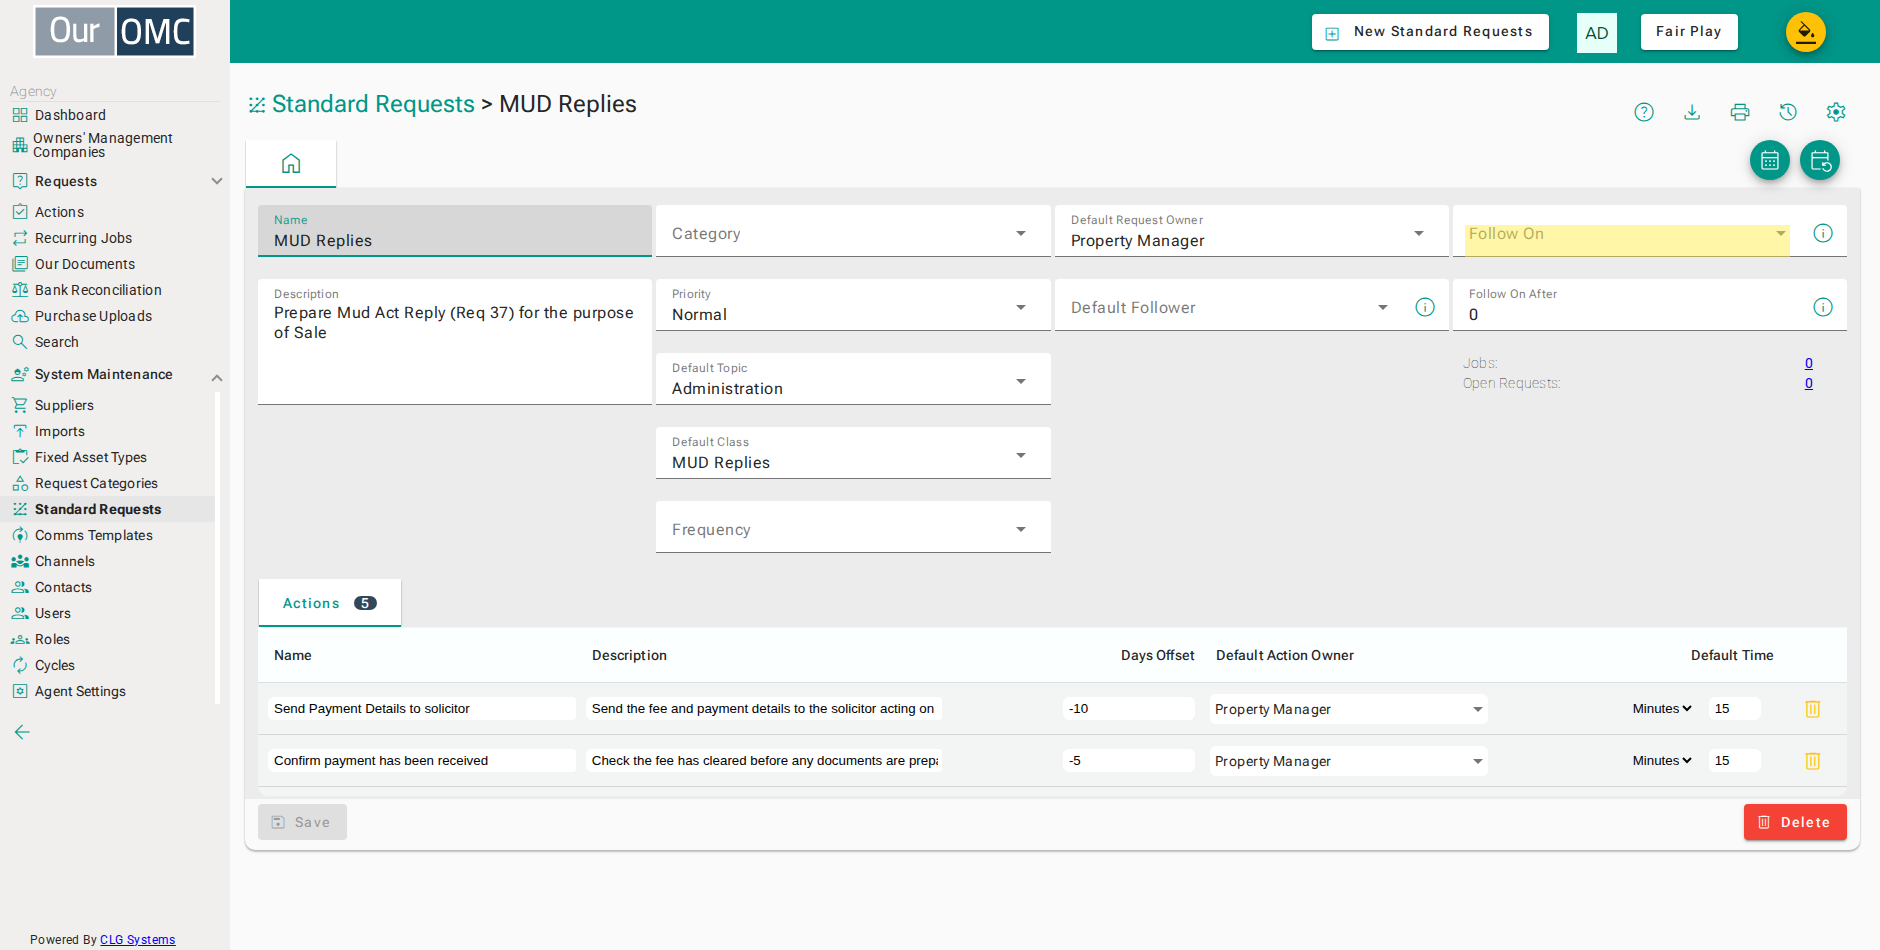This screenshot has width=1880, height=950.
Task: Delete the Confirm payment received action row
Action: click(x=1812, y=761)
